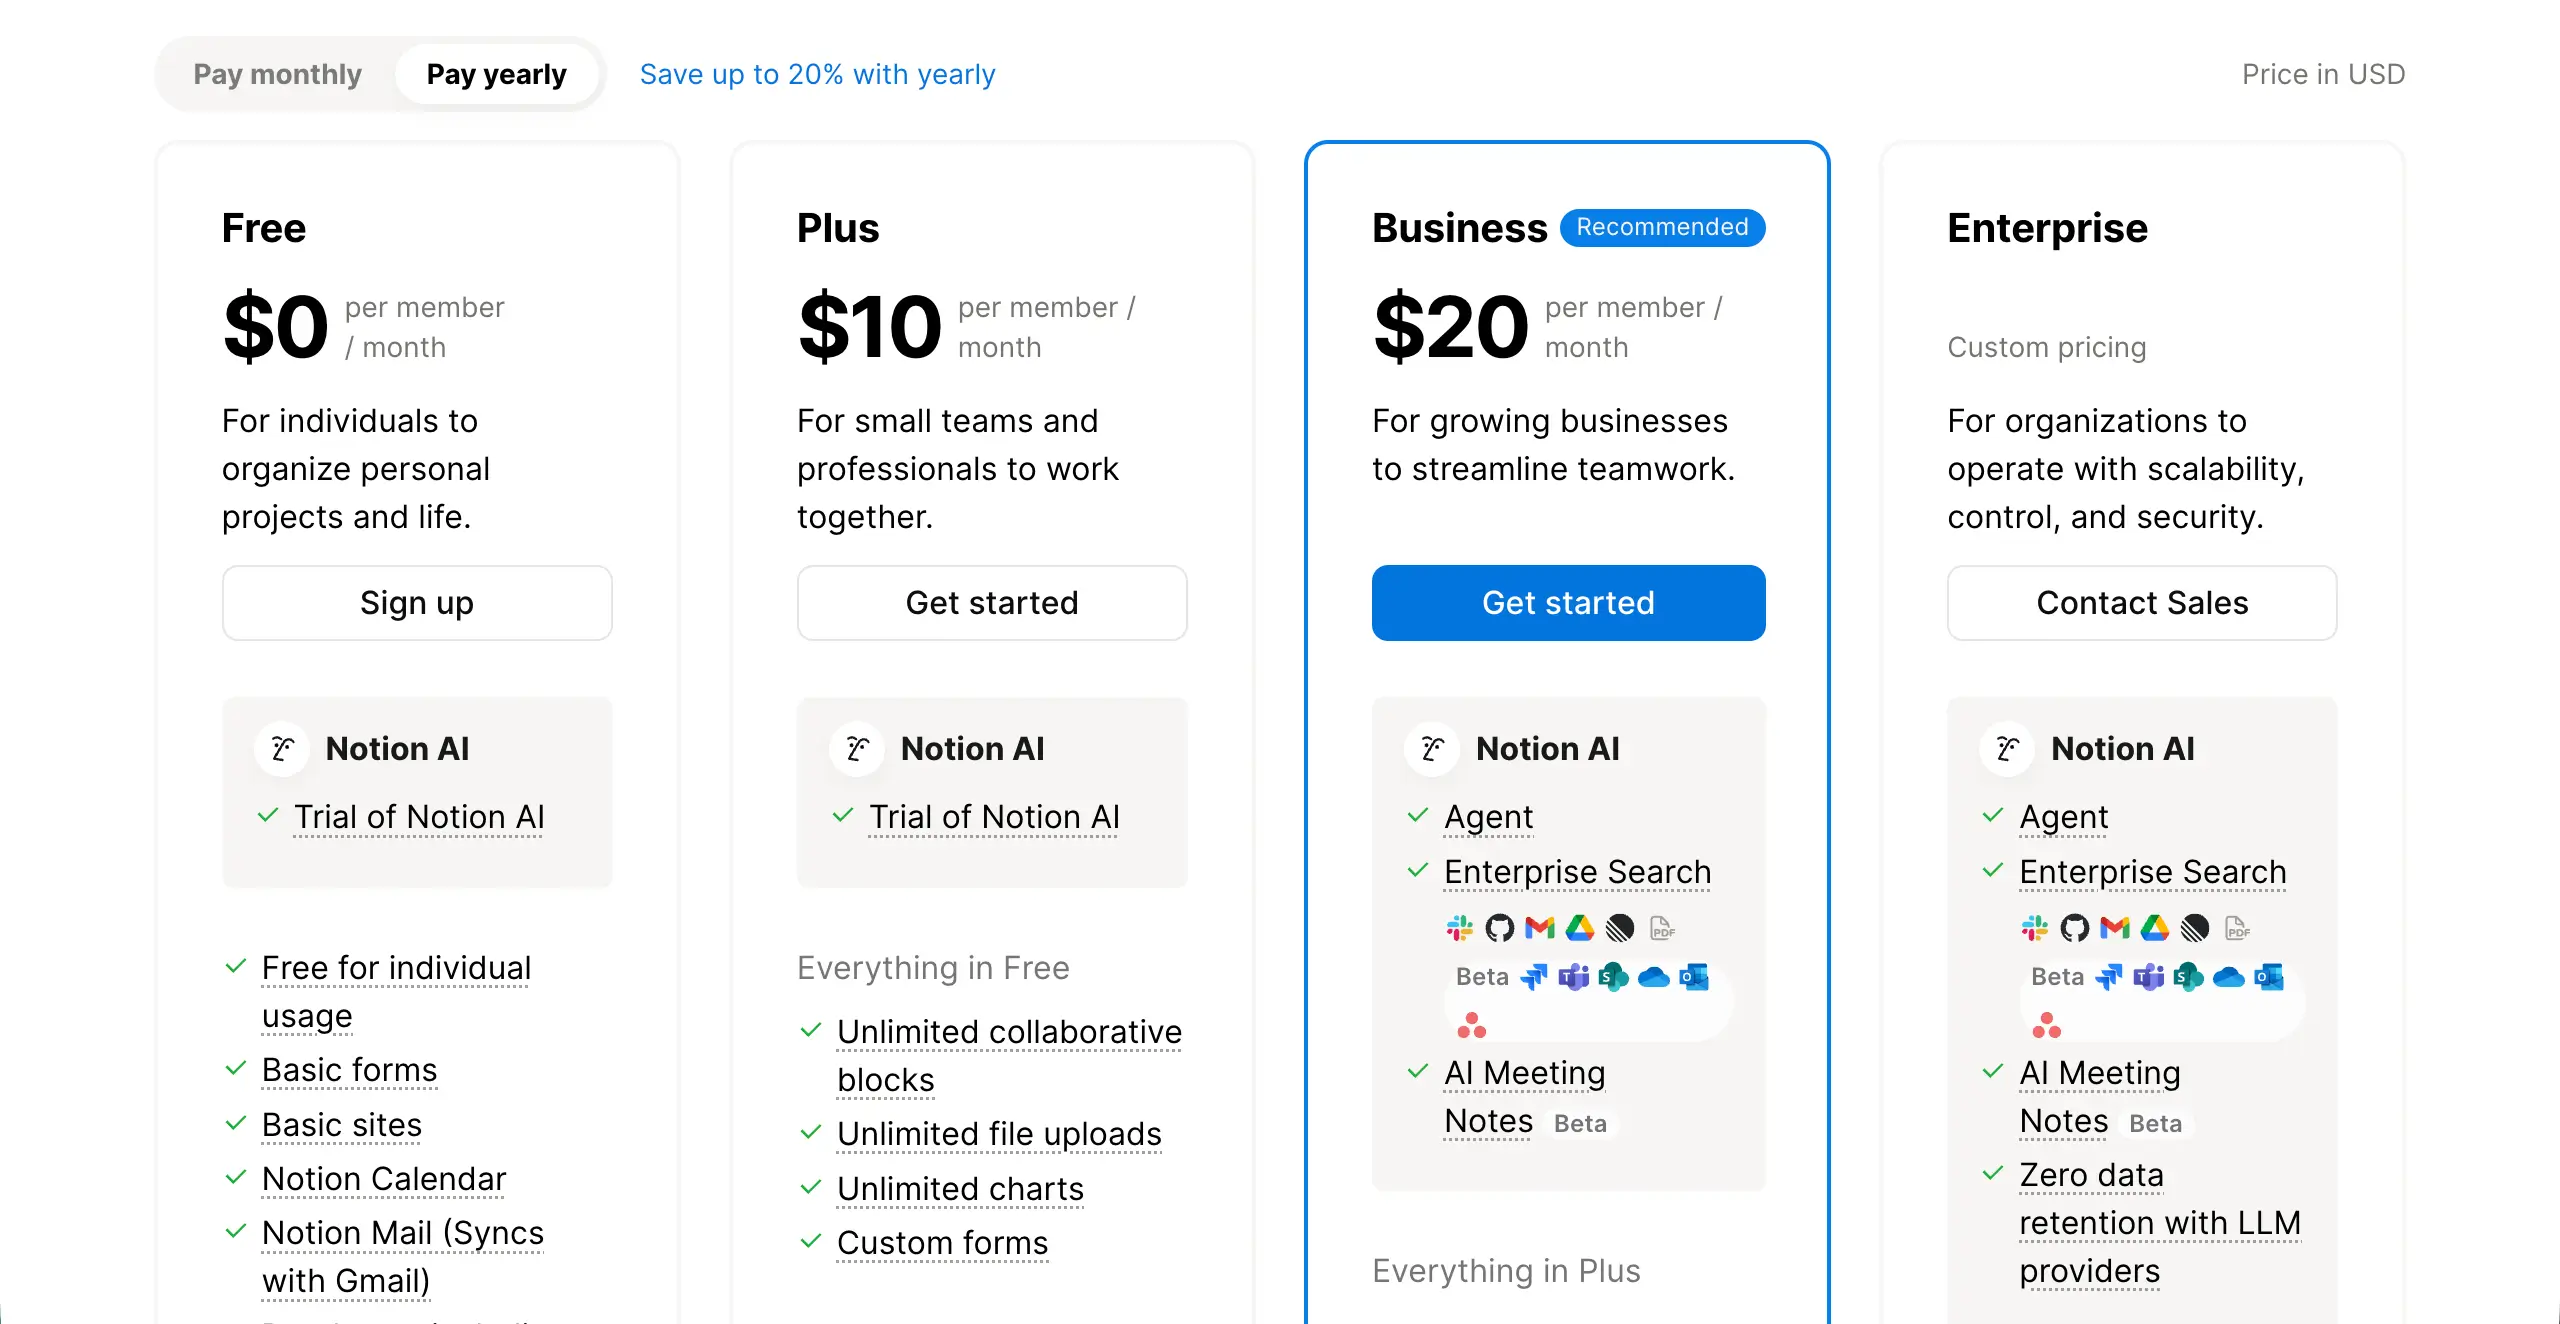This screenshot has width=2560, height=1324.
Task: Select the PDF file icon under Enterprise Search
Action: (1662, 928)
